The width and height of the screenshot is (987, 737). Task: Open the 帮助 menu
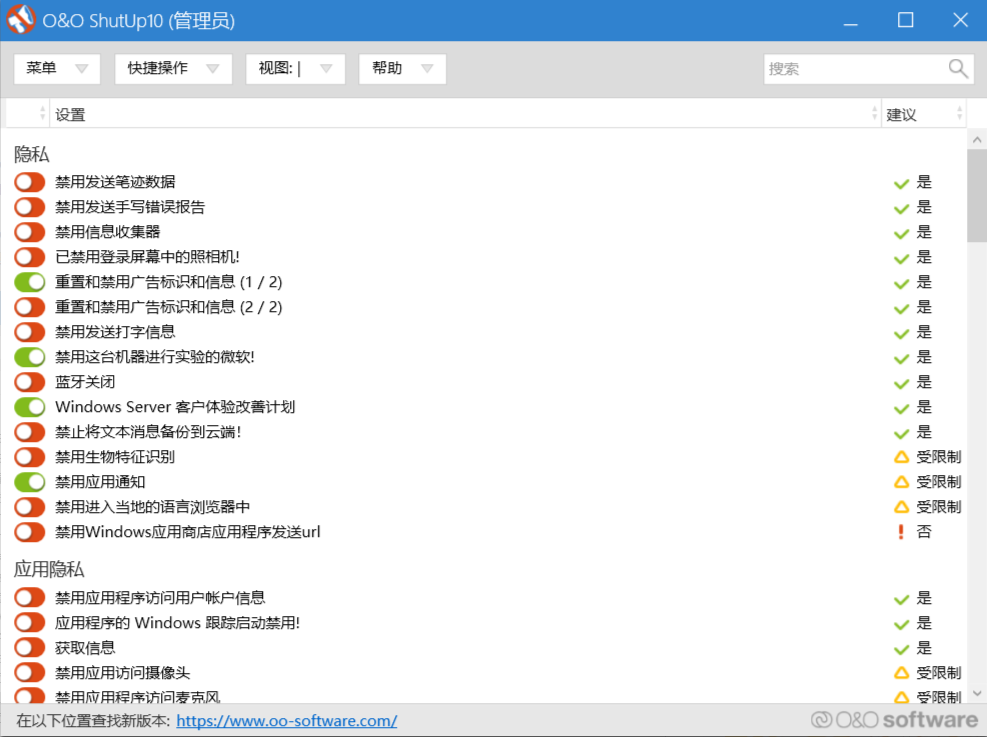pos(402,69)
